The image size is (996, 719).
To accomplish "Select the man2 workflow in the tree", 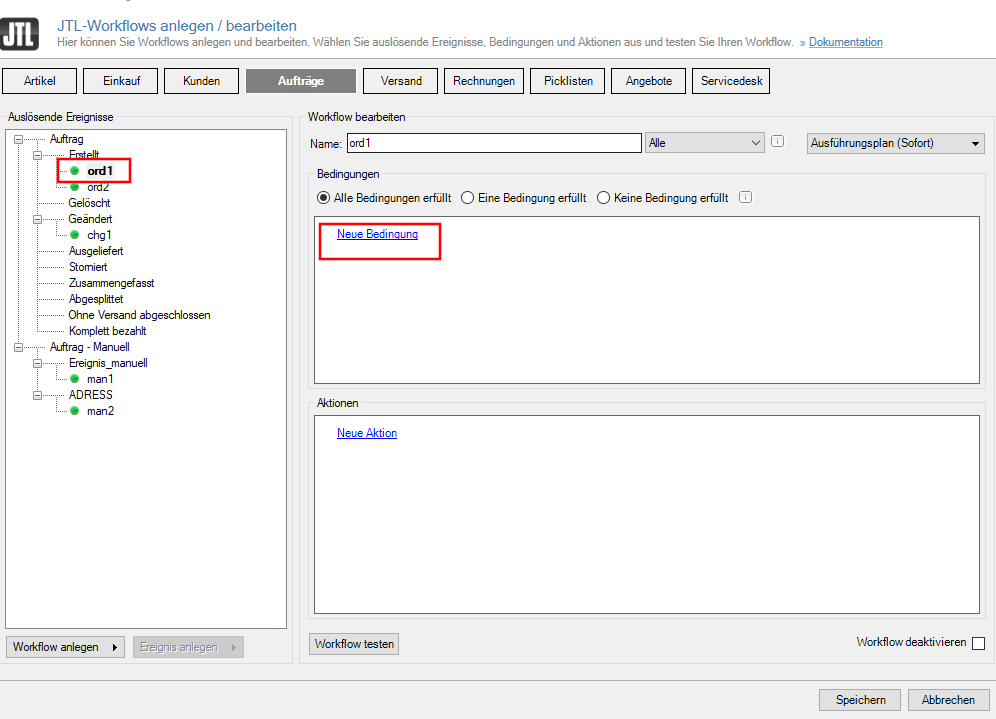I will tap(100, 411).
